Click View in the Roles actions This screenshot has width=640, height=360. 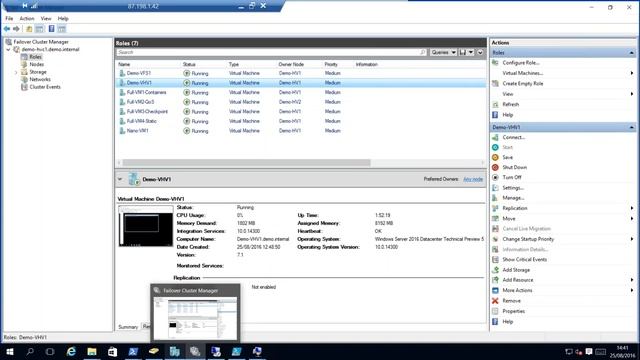[x=508, y=94]
